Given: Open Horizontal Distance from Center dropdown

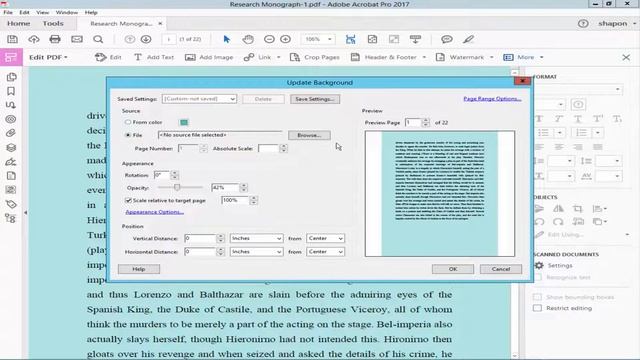Looking at the screenshot, I should [x=325, y=251].
